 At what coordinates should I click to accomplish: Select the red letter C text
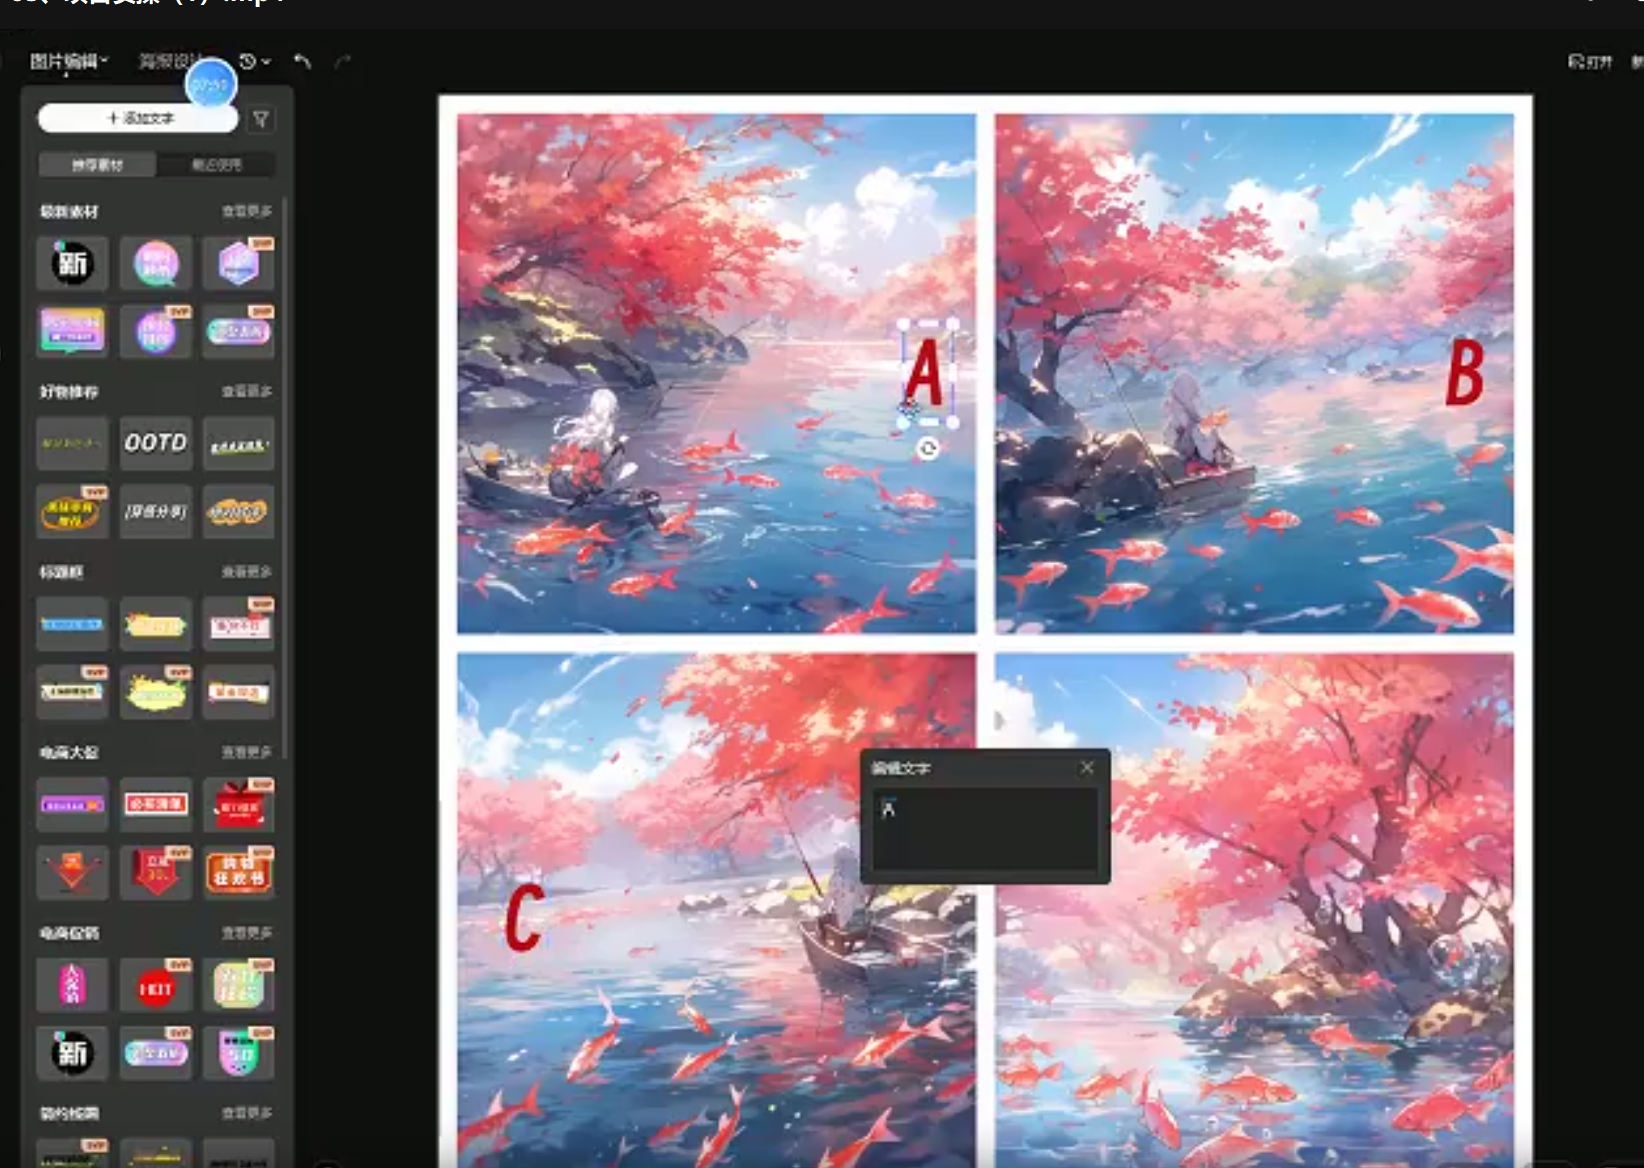click(523, 917)
